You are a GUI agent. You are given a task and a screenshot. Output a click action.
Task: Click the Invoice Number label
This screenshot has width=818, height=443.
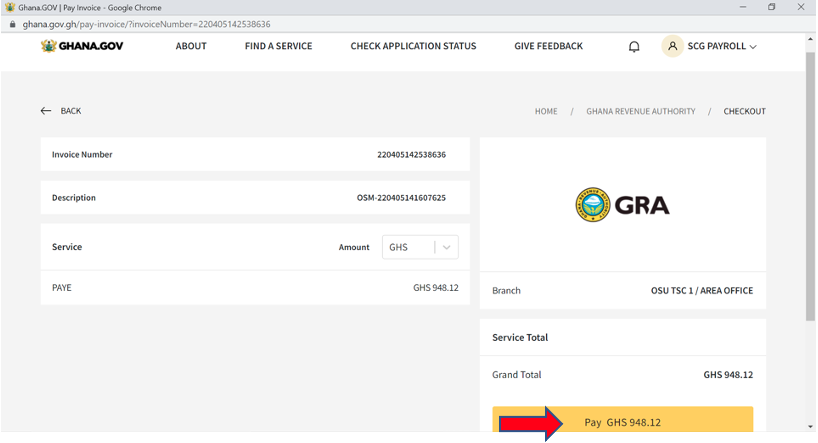[82, 154]
